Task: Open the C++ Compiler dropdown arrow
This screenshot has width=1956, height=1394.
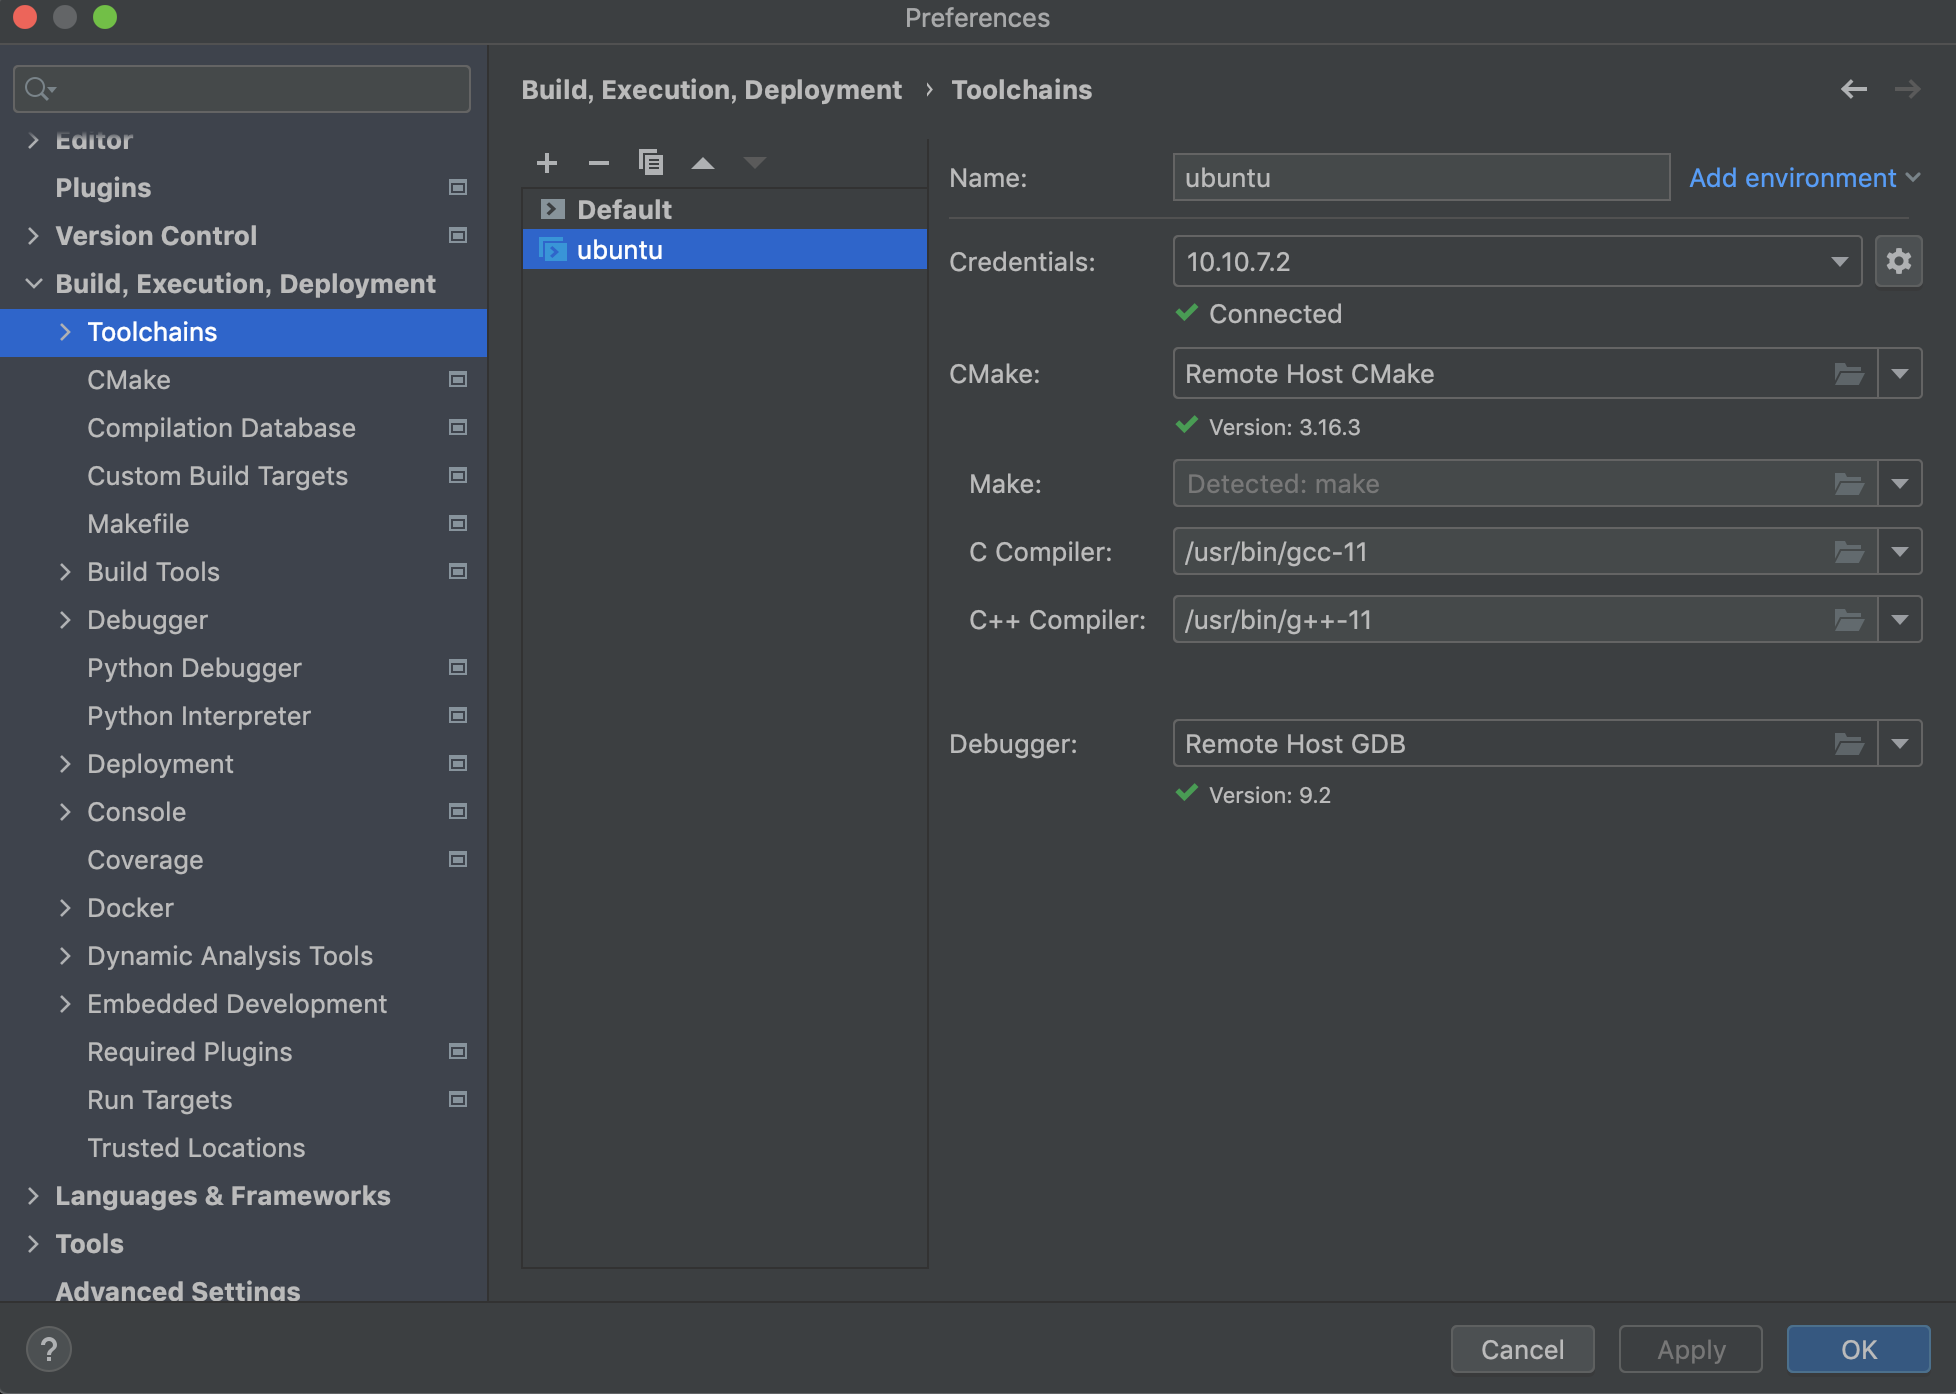Action: [x=1900, y=620]
